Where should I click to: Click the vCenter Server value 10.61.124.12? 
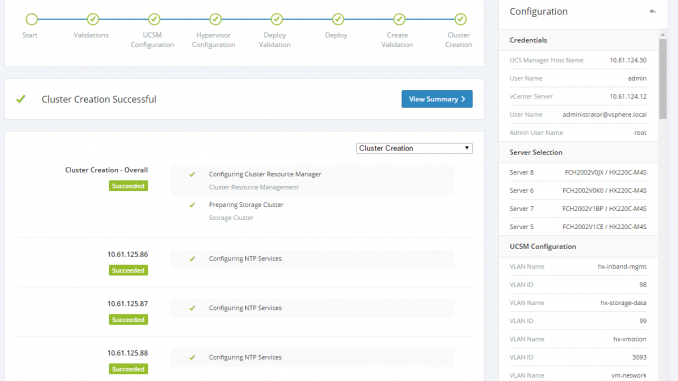(x=628, y=96)
